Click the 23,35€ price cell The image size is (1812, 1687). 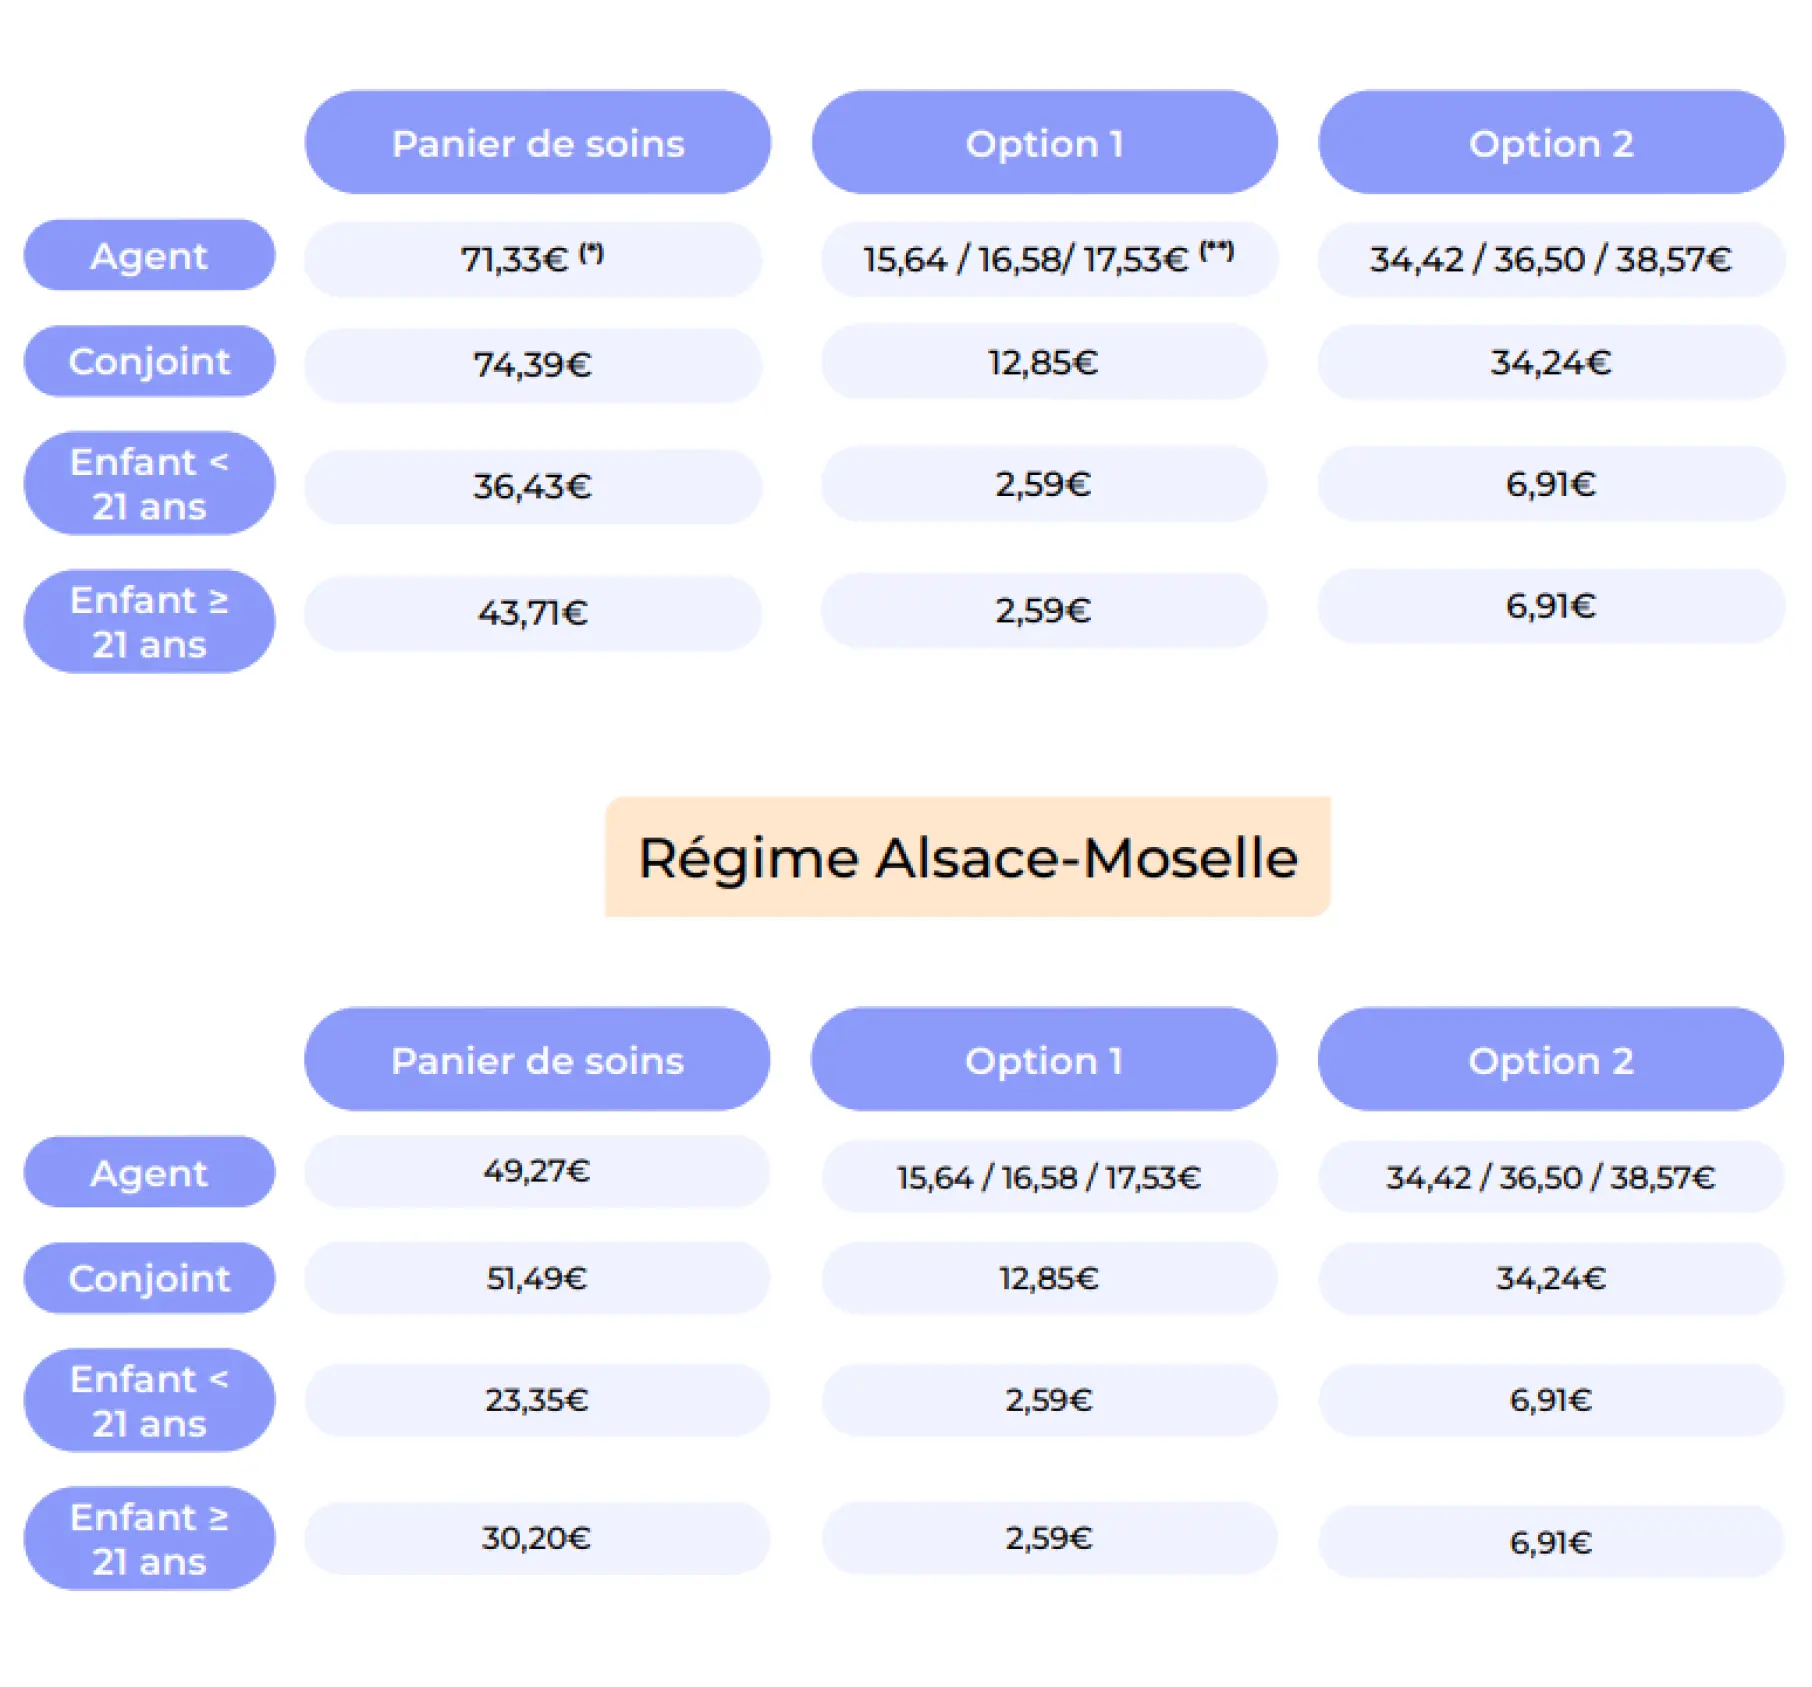click(x=537, y=1400)
